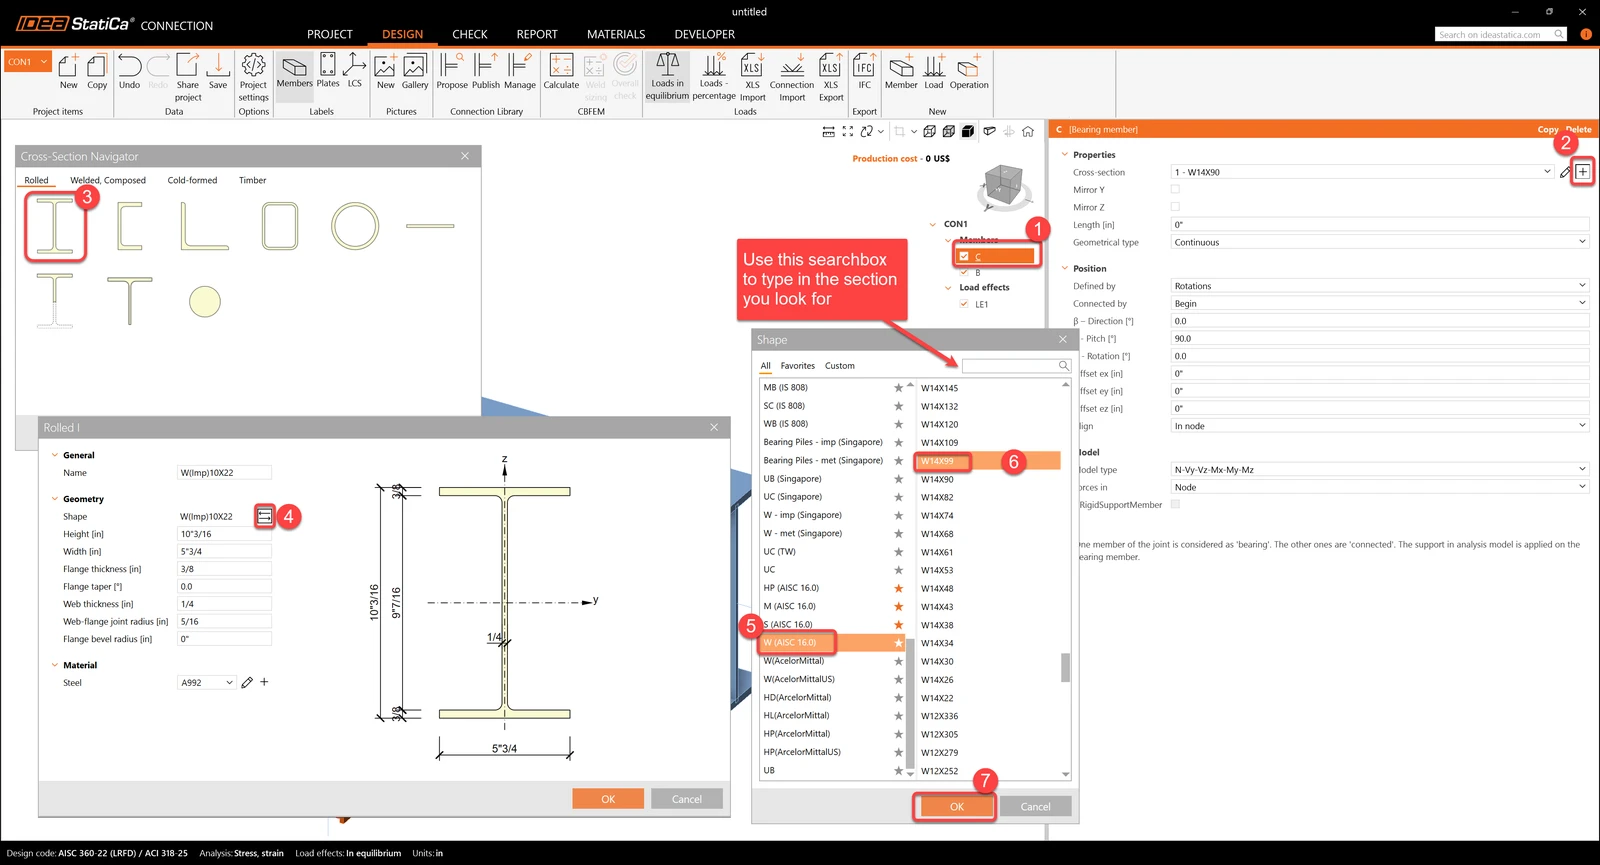
Task: Collapse the Load effects tree node
Action: pyautogui.click(x=948, y=288)
